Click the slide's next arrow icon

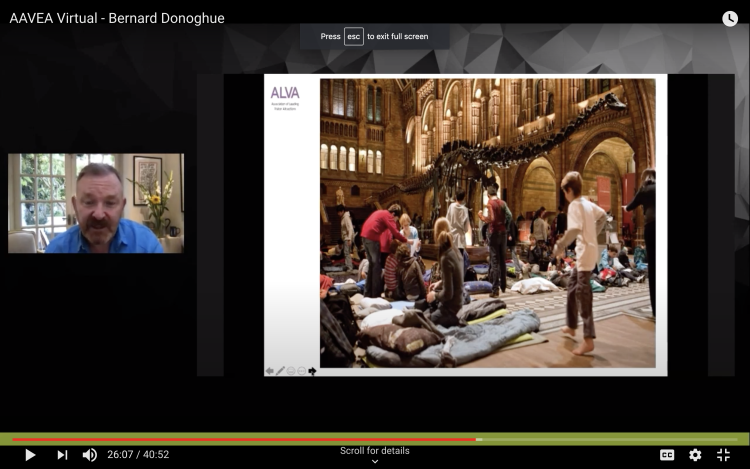[312, 371]
